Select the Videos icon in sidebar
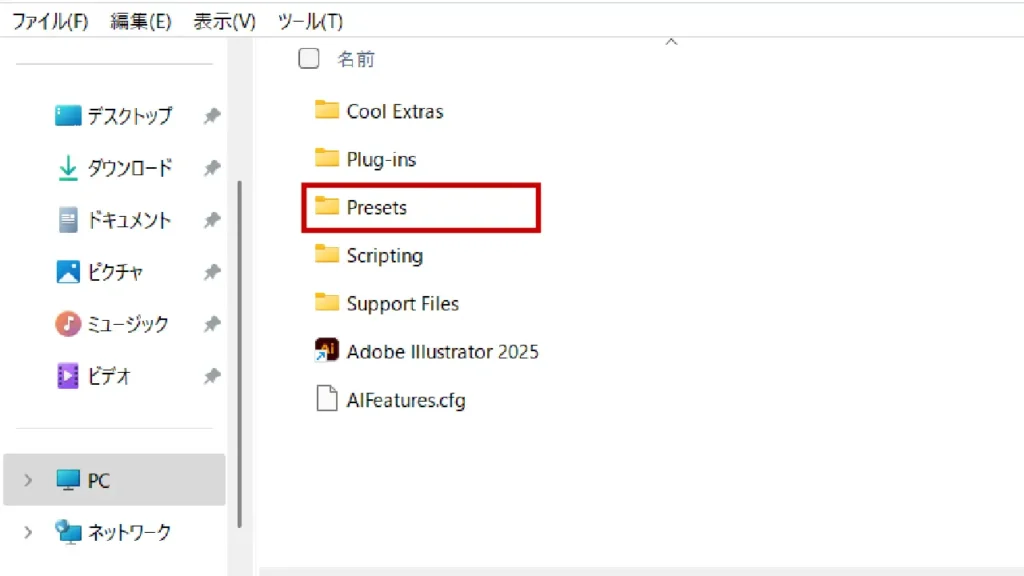This screenshot has width=1024, height=576. [68, 376]
